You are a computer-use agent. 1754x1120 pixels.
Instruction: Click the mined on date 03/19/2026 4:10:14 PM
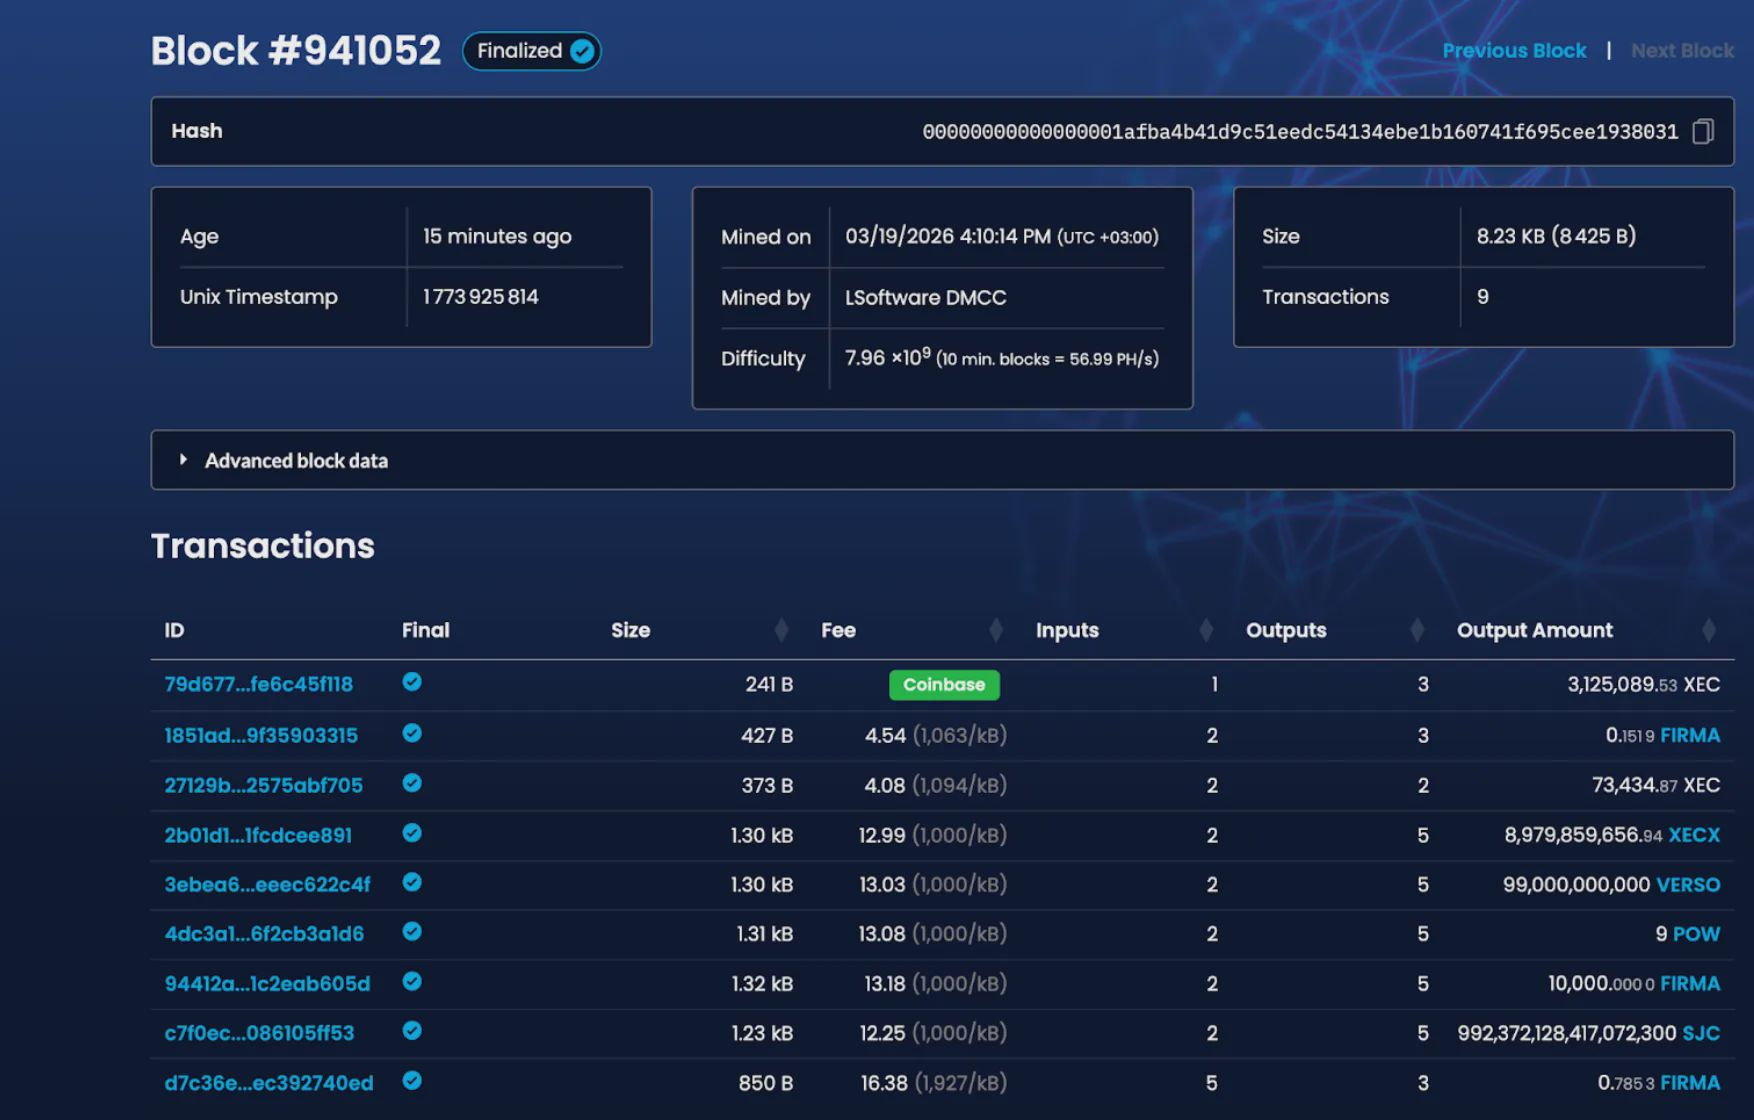[947, 236]
